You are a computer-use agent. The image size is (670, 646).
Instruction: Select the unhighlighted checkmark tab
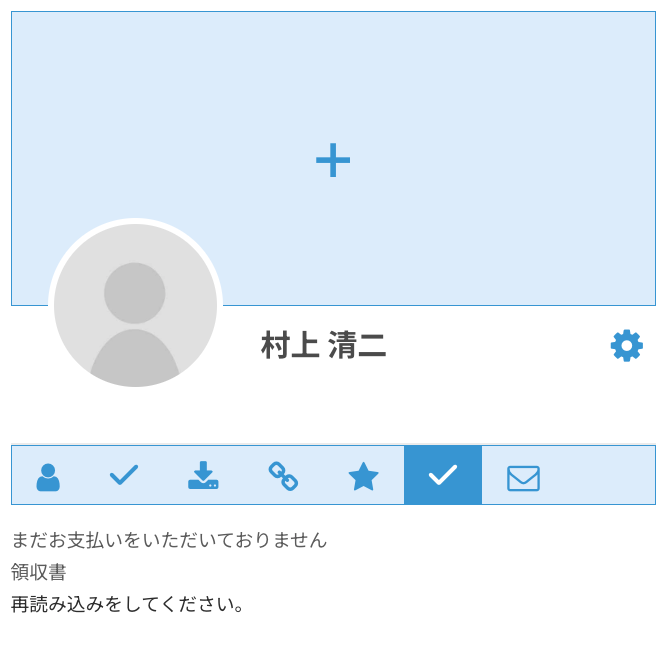124,475
